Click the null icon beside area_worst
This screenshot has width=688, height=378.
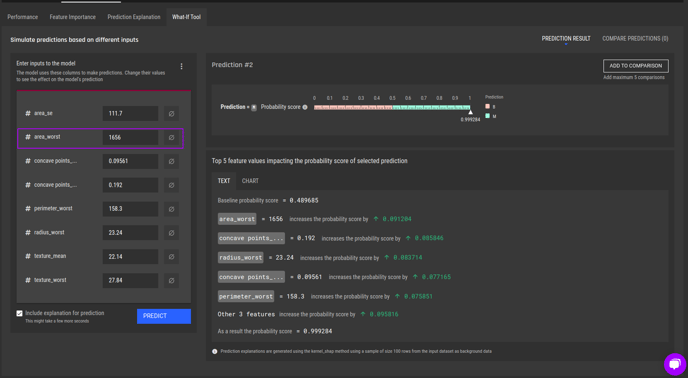(x=171, y=137)
